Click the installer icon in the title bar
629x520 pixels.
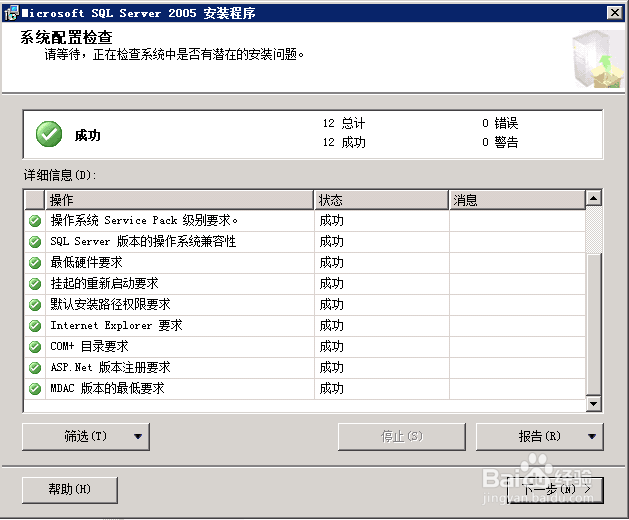click(11, 13)
